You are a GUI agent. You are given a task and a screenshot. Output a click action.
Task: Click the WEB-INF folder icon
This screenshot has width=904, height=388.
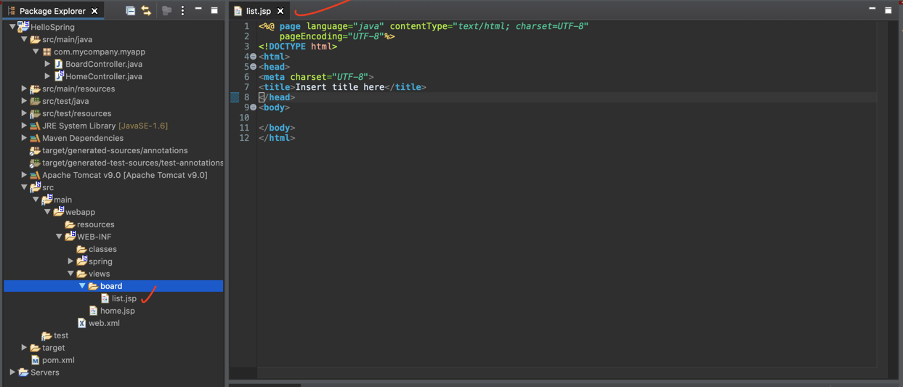(x=70, y=236)
